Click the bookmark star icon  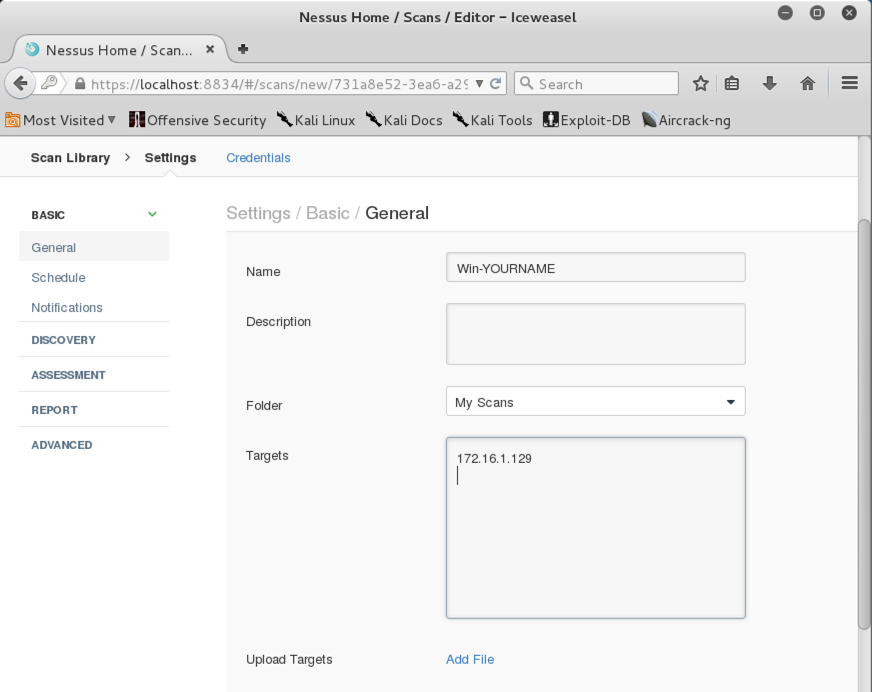[701, 84]
